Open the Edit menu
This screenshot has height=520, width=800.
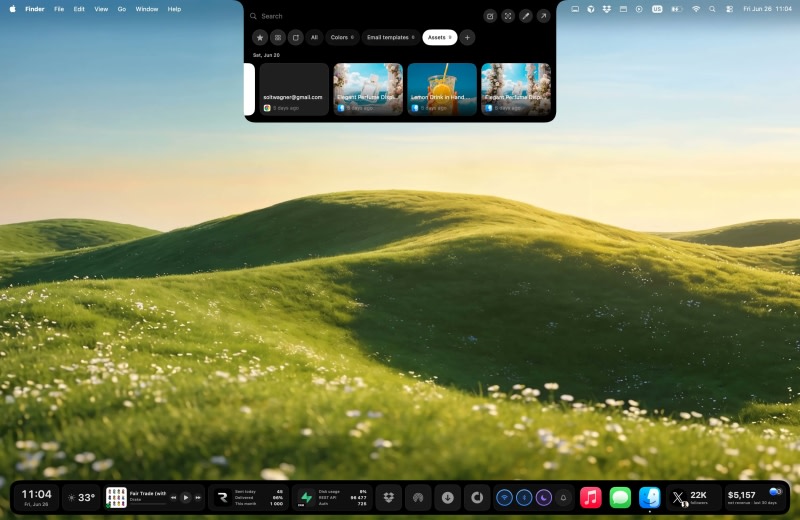pyautogui.click(x=79, y=9)
